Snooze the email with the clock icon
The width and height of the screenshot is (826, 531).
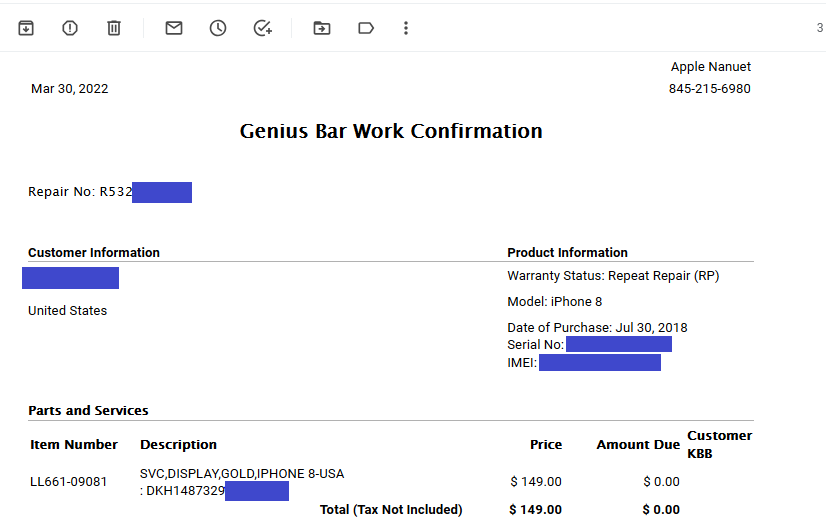point(218,28)
